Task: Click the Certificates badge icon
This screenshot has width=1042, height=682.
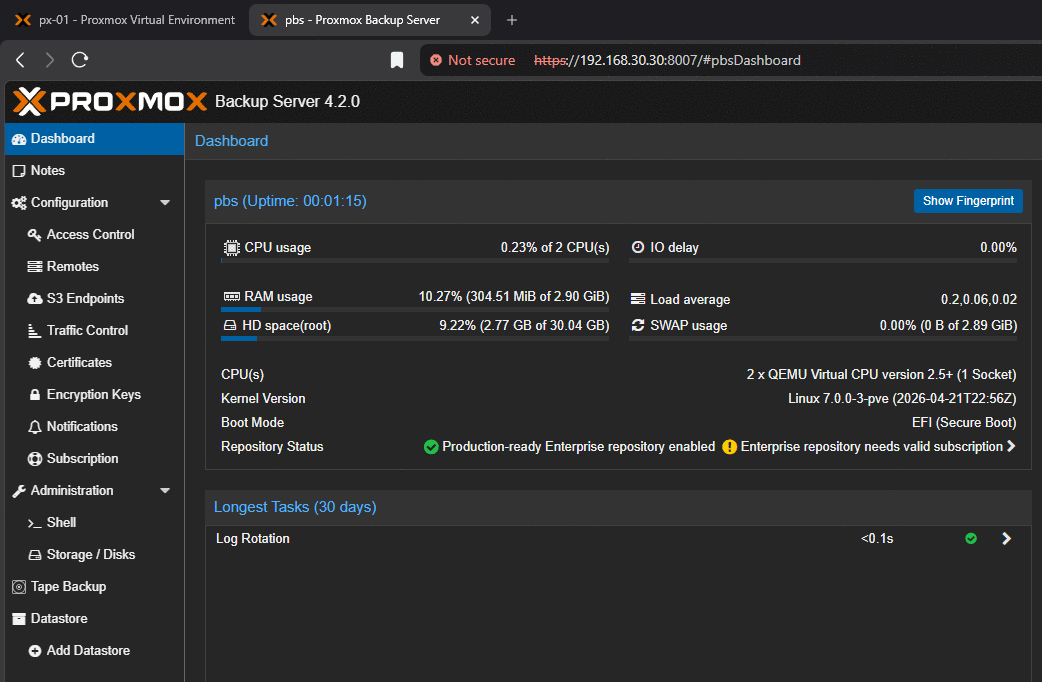Action: pyautogui.click(x=35, y=362)
